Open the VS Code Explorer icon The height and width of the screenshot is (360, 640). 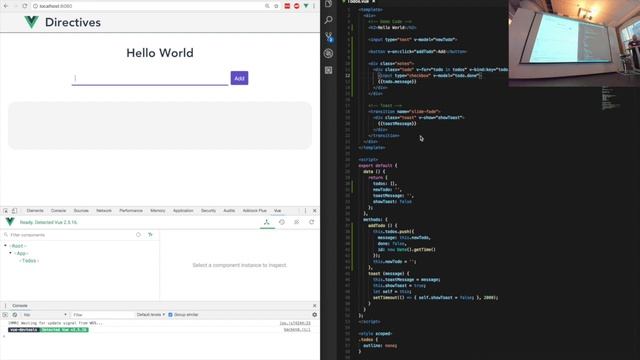coord(329,4)
